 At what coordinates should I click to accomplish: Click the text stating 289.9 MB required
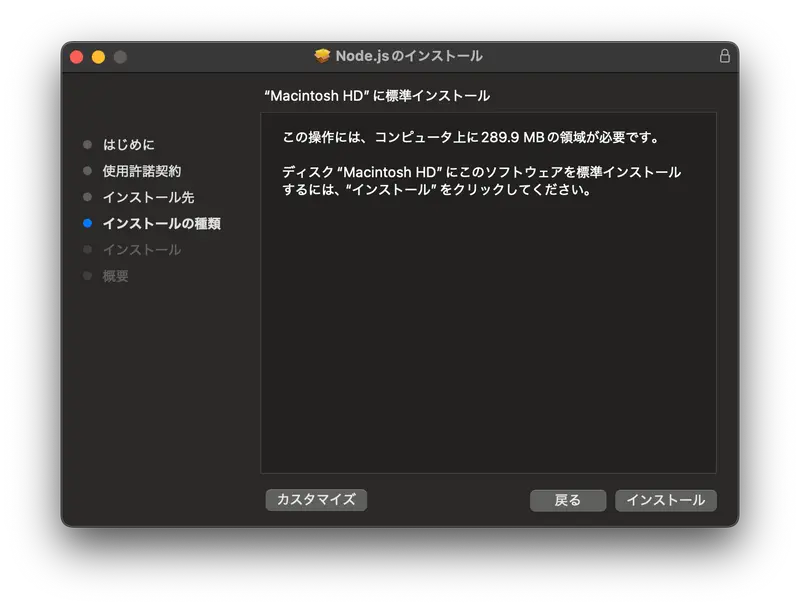click(x=470, y=137)
